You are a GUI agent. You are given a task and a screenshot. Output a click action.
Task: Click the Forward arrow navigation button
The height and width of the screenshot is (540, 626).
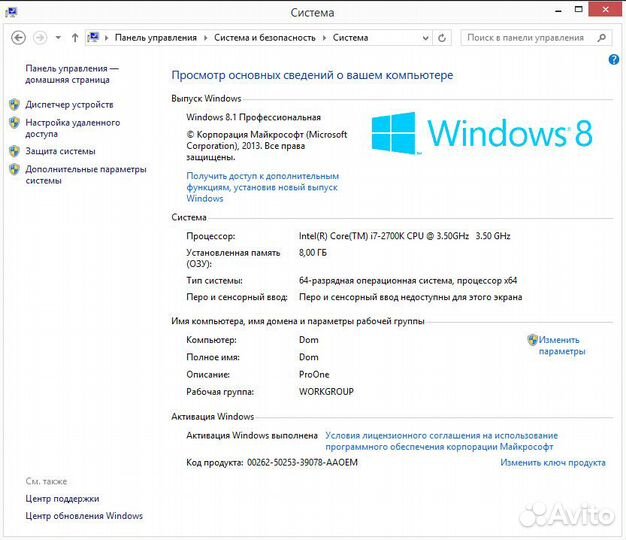40,38
